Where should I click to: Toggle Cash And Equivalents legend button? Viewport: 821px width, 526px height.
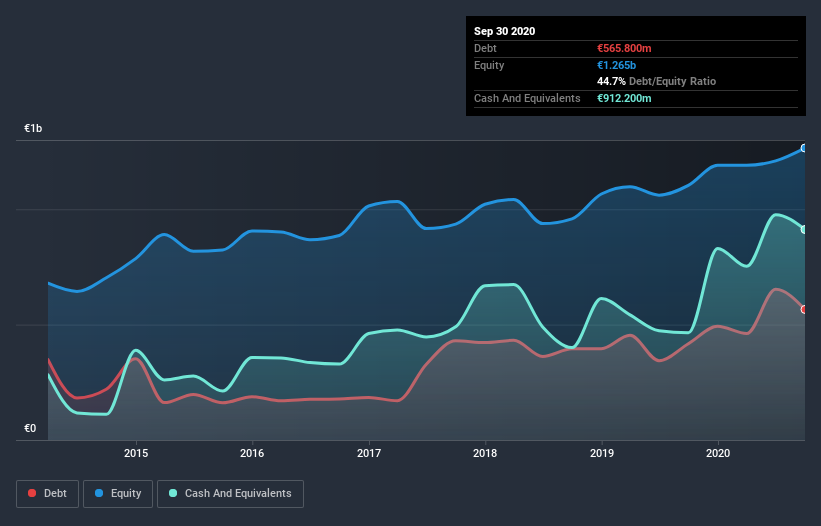coord(230,494)
